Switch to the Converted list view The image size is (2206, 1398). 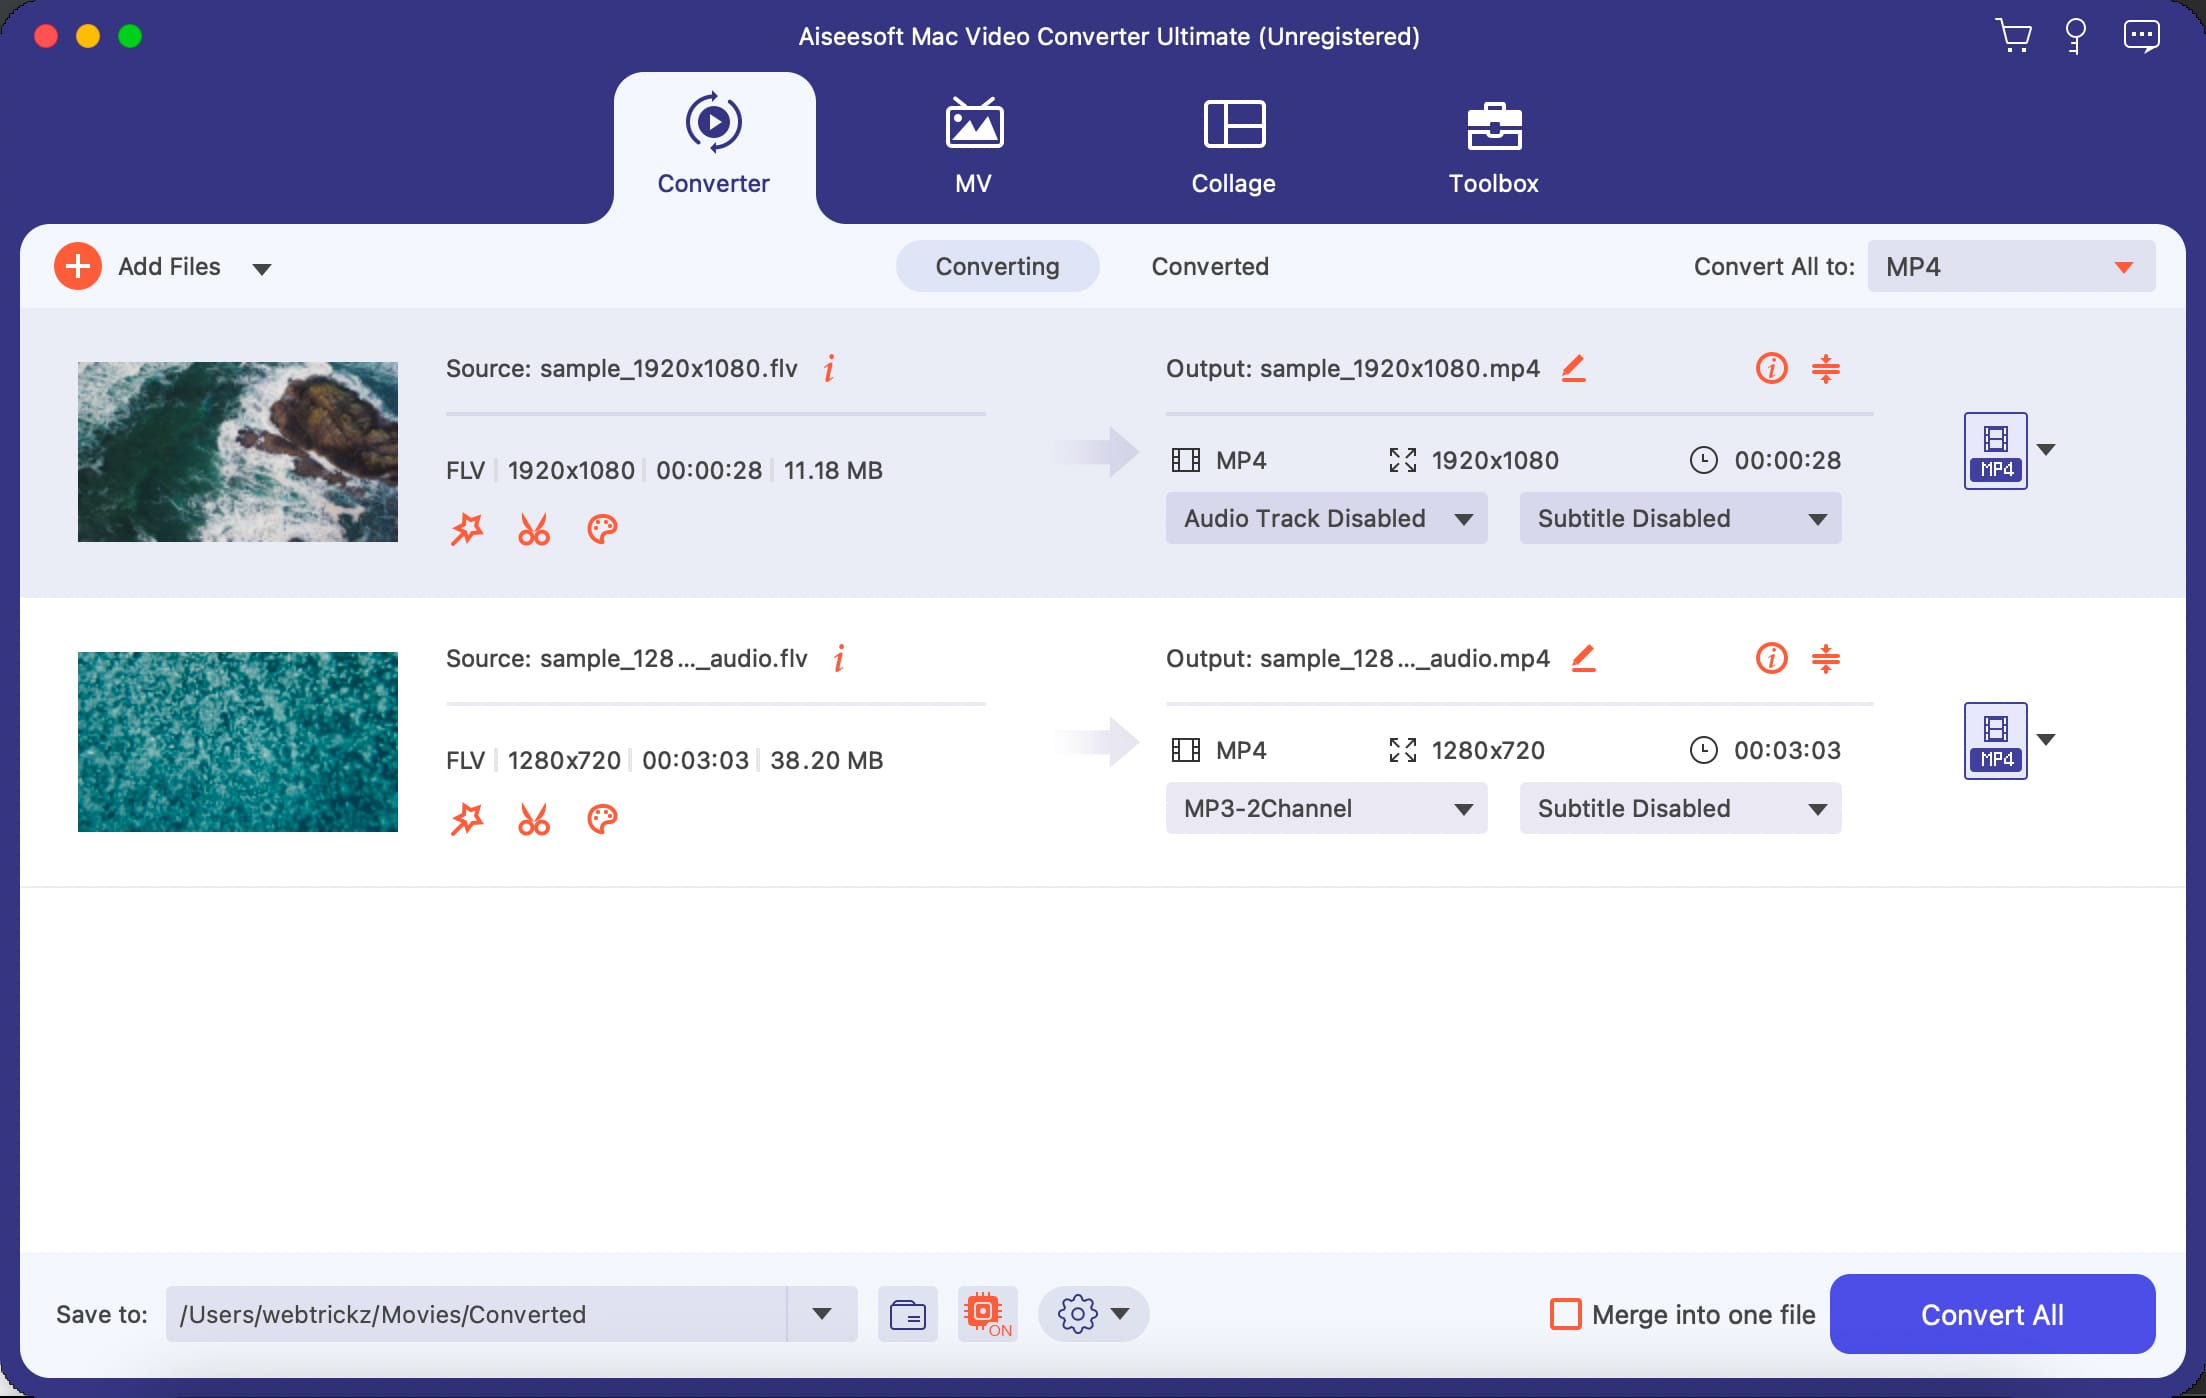tap(1210, 267)
